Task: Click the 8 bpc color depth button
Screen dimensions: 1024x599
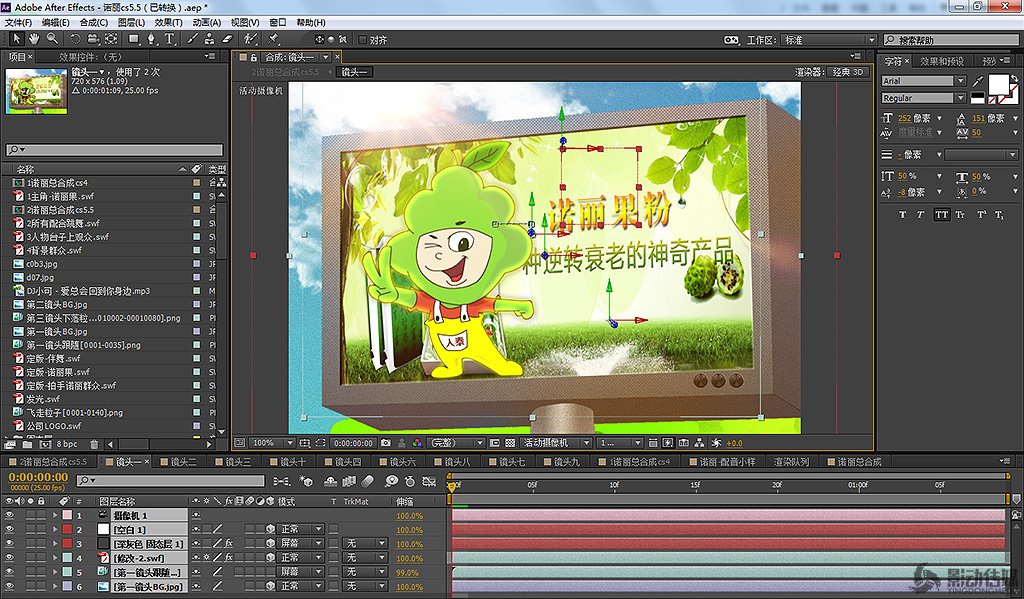Action: tap(66, 444)
